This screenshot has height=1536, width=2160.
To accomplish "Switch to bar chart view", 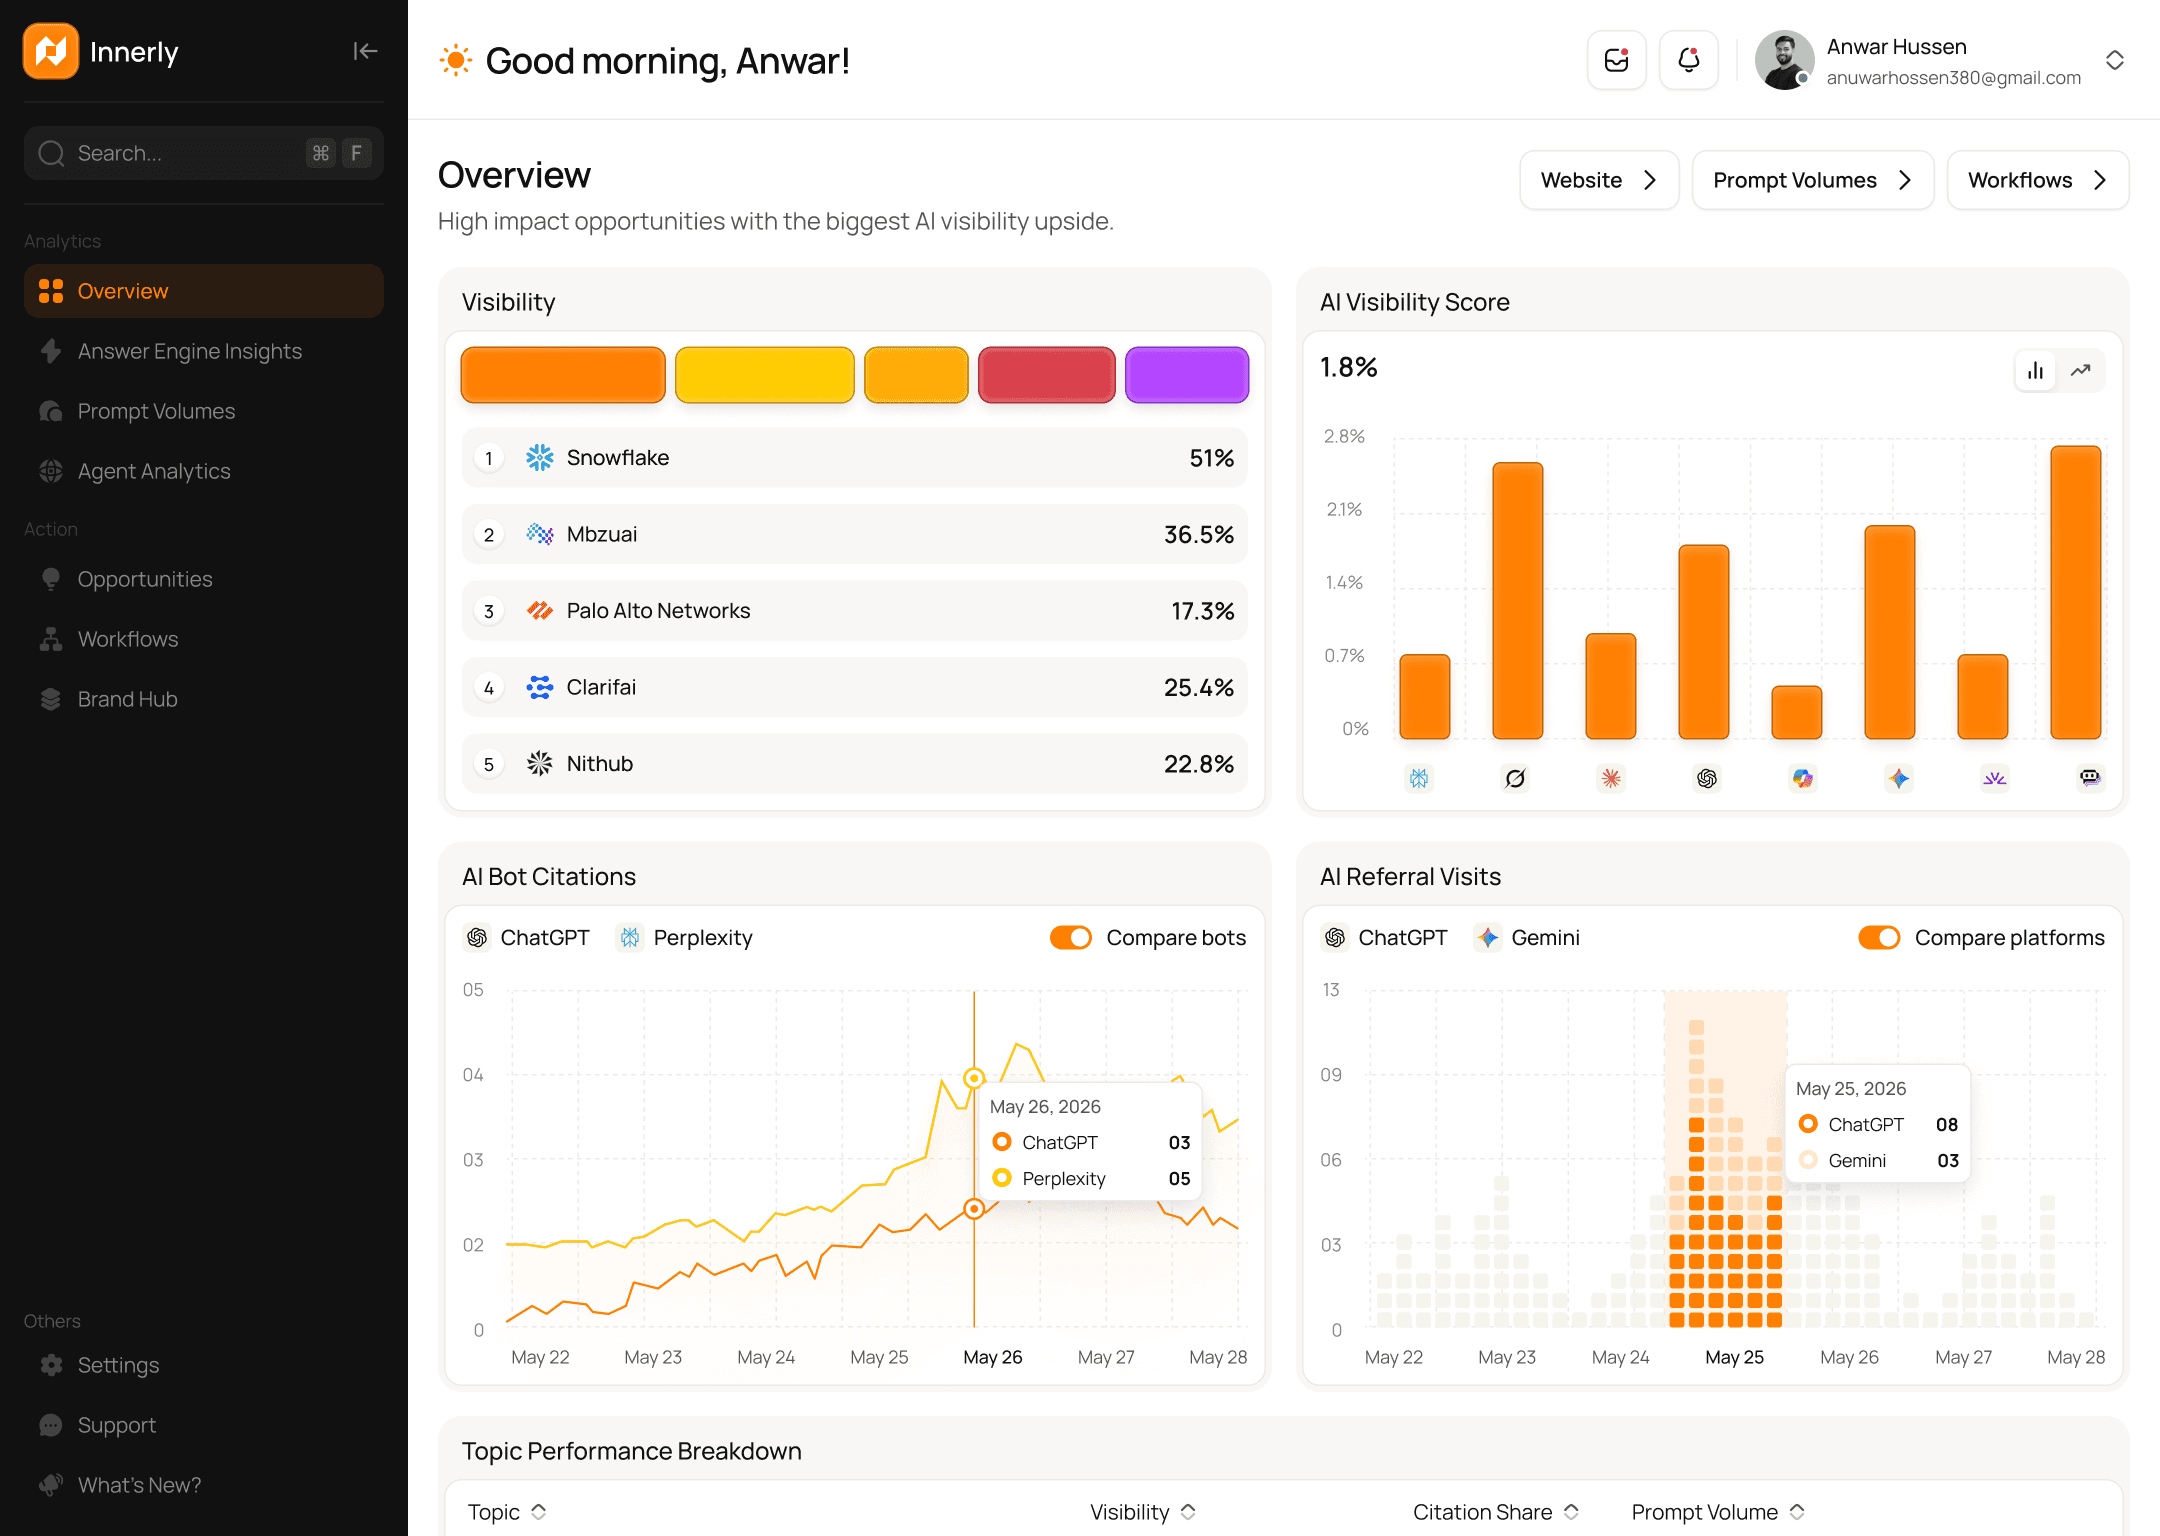I will coord(2036,371).
